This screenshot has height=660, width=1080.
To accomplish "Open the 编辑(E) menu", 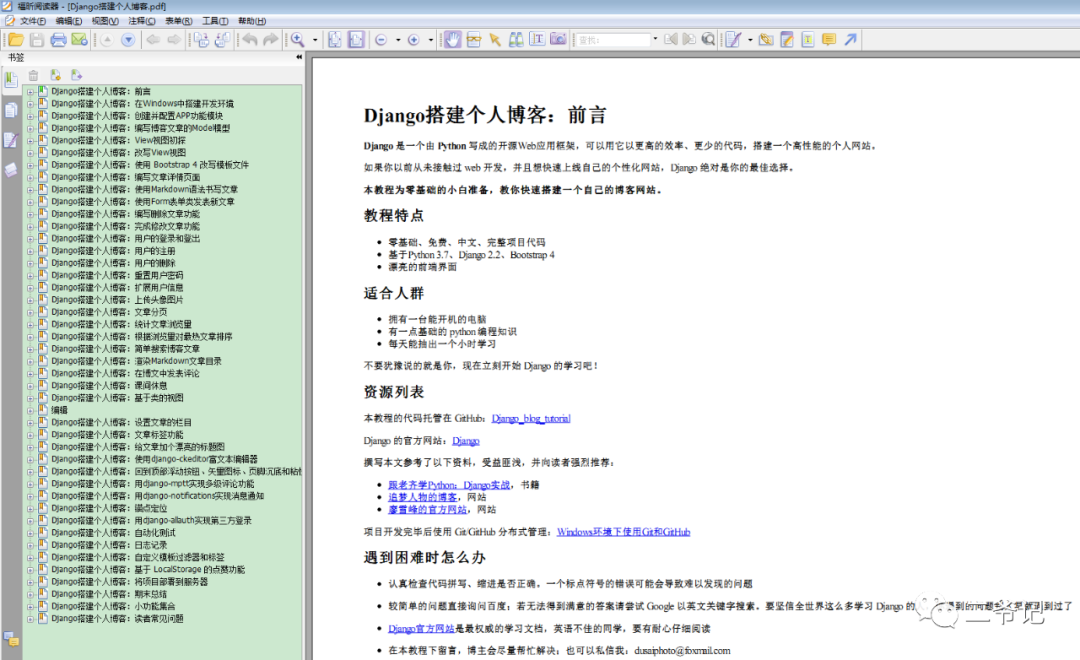I will (68, 21).
